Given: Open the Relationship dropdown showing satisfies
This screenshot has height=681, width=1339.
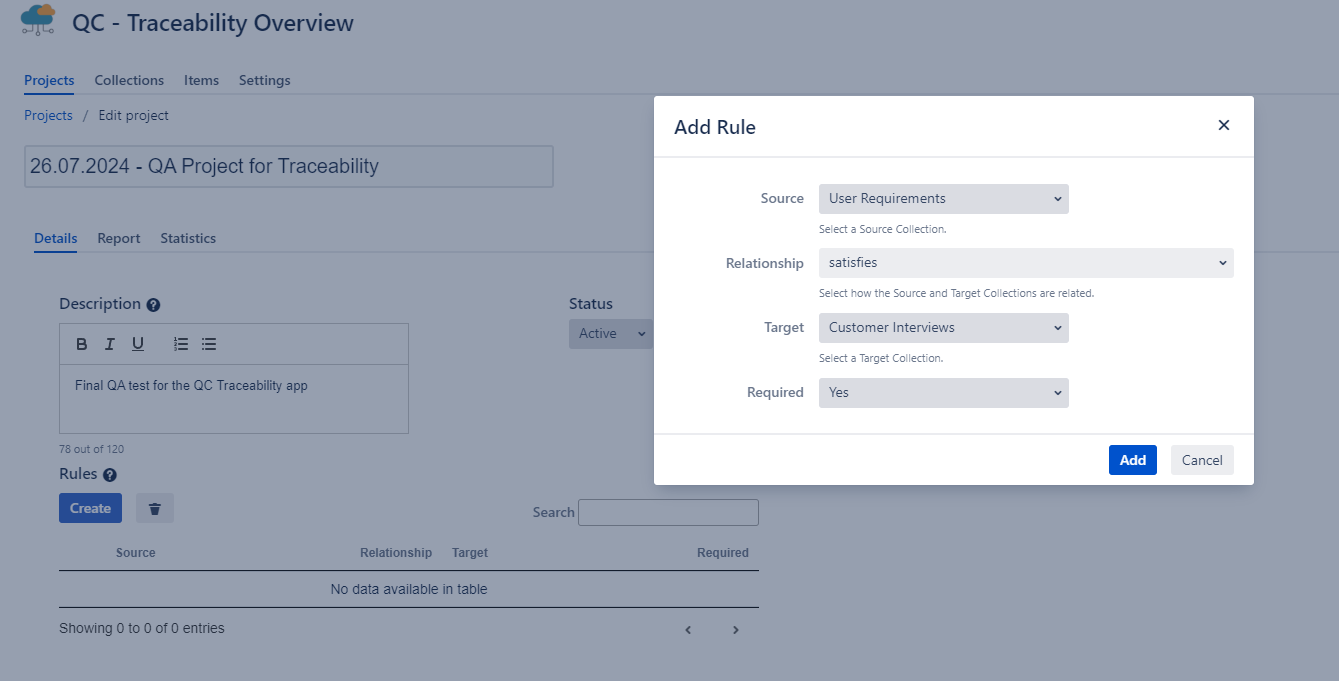Looking at the screenshot, I should click(1025, 263).
